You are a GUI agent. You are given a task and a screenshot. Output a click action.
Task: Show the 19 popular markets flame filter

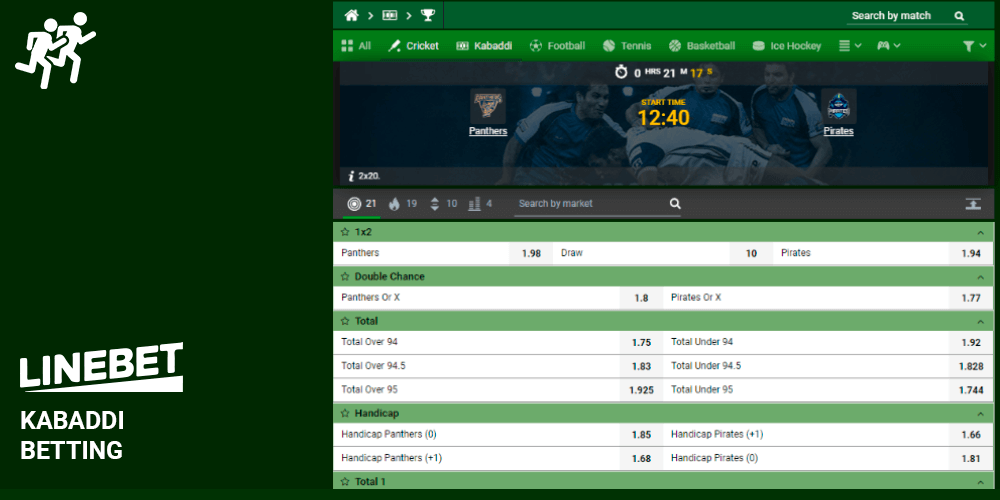pos(402,204)
